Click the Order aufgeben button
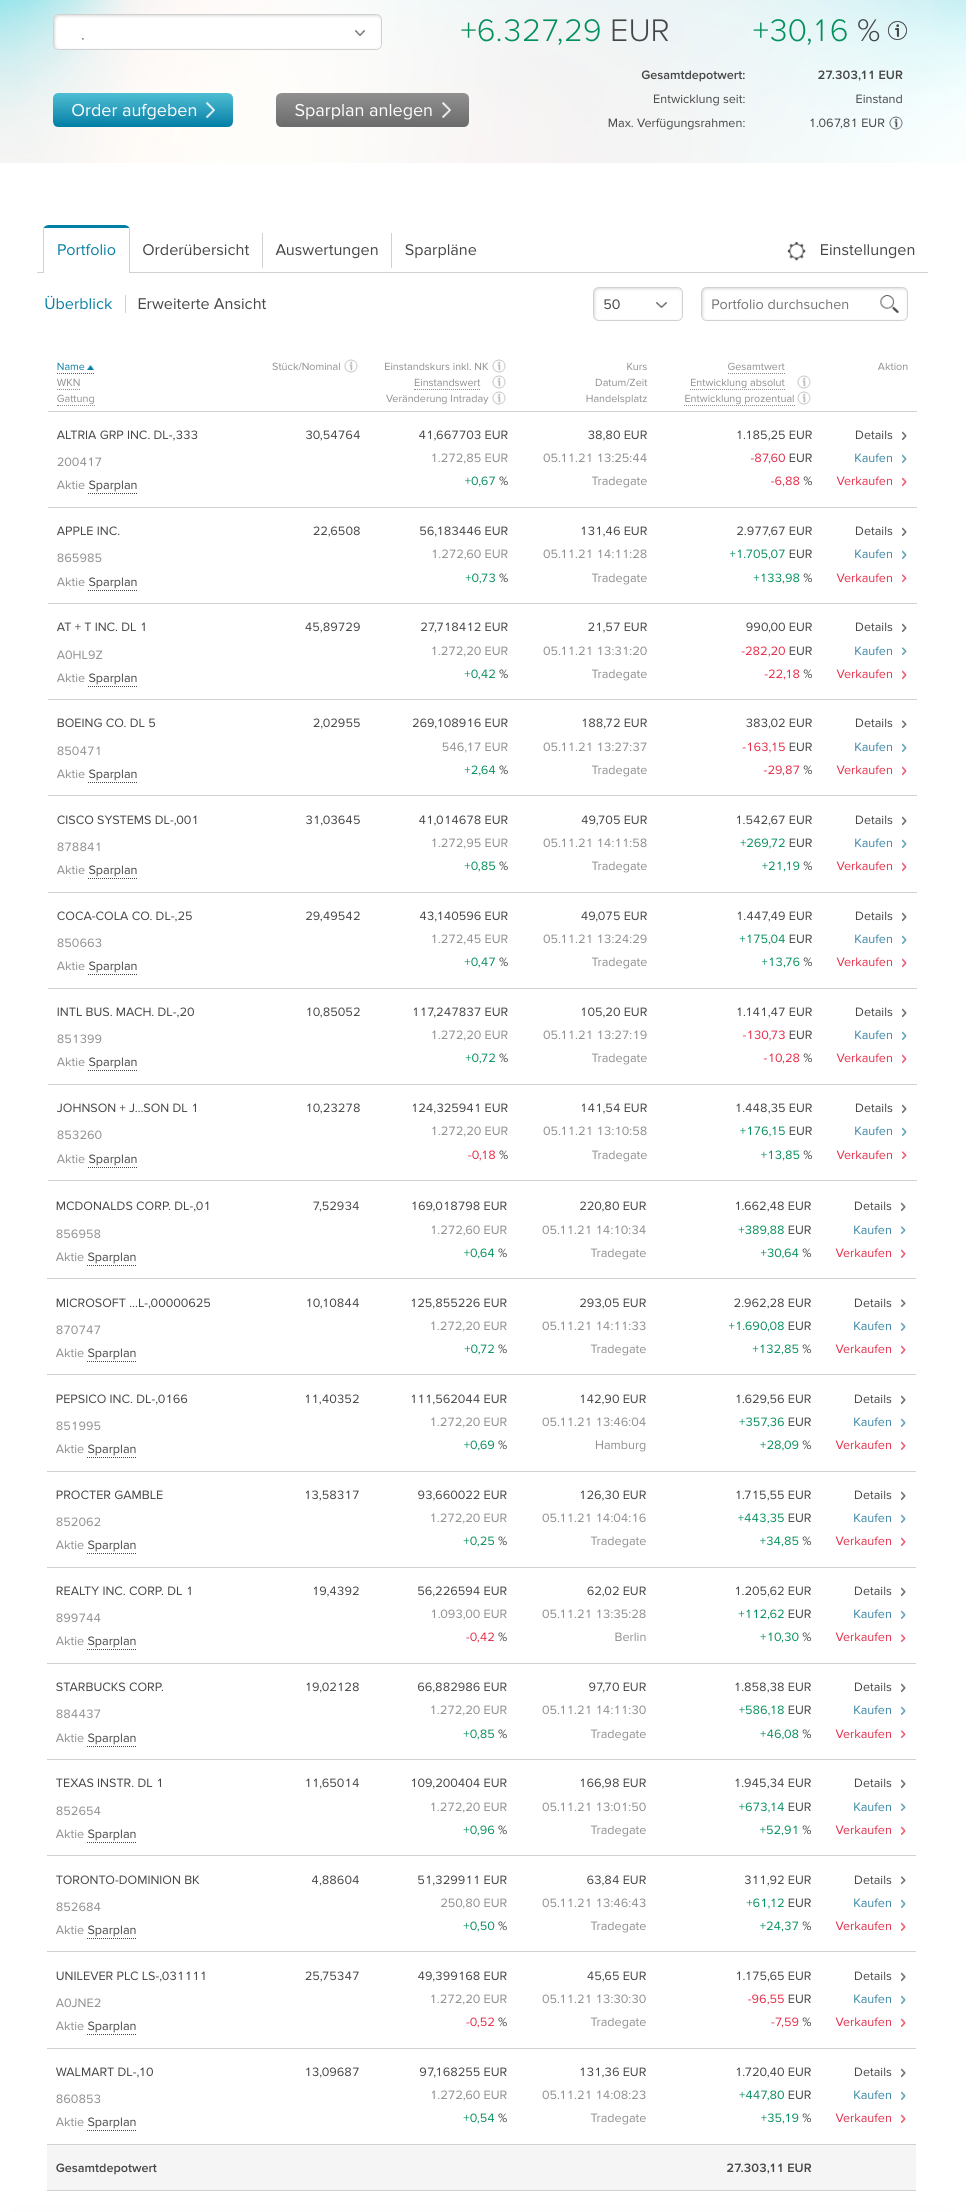Viewport: 966px width, 2212px height. [x=143, y=110]
